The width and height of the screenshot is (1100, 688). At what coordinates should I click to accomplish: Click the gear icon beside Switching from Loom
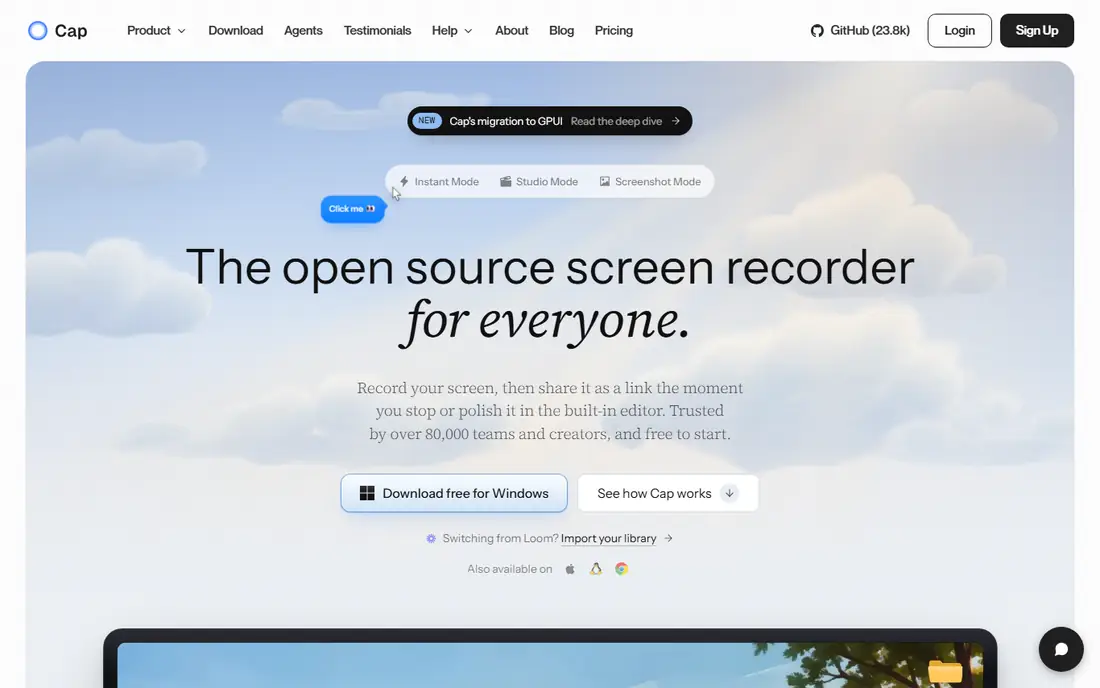[x=431, y=538]
